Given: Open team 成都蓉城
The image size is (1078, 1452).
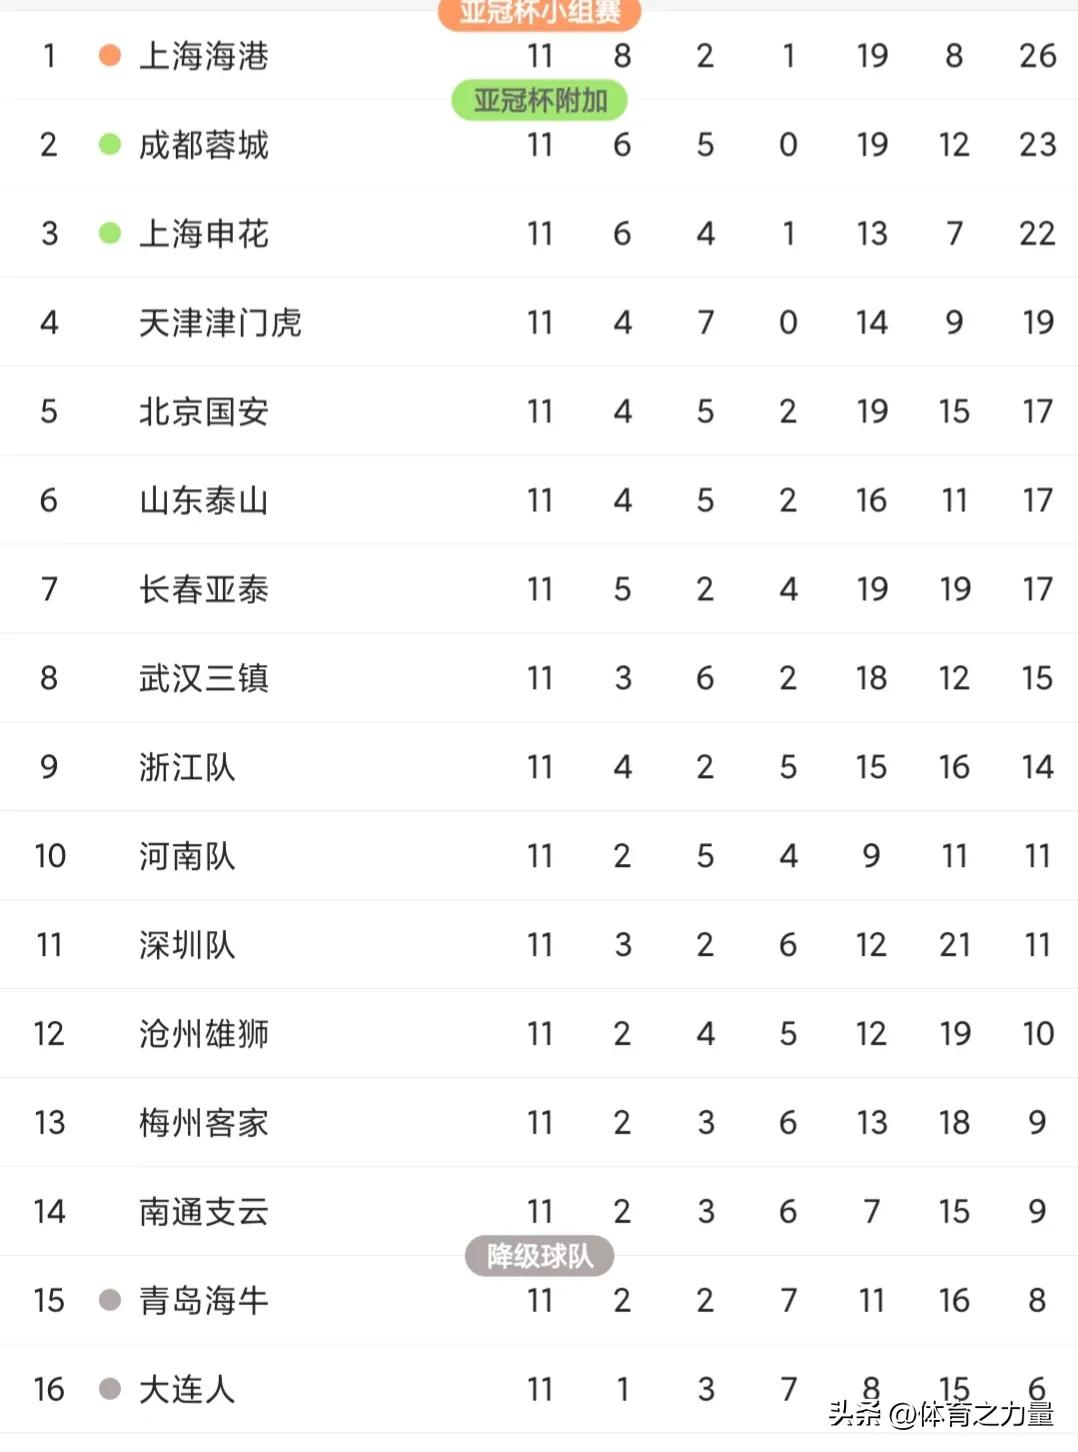Looking at the screenshot, I should (x=204, y=145).
